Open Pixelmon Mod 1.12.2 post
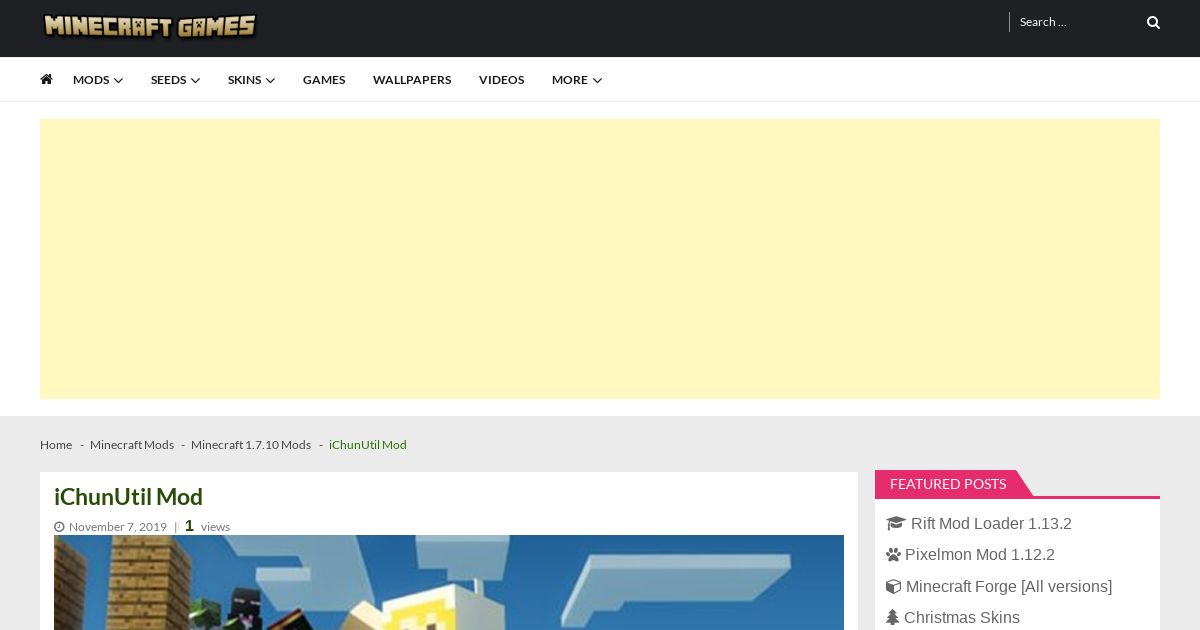1200x630 pixels. (x=980, y=555)
